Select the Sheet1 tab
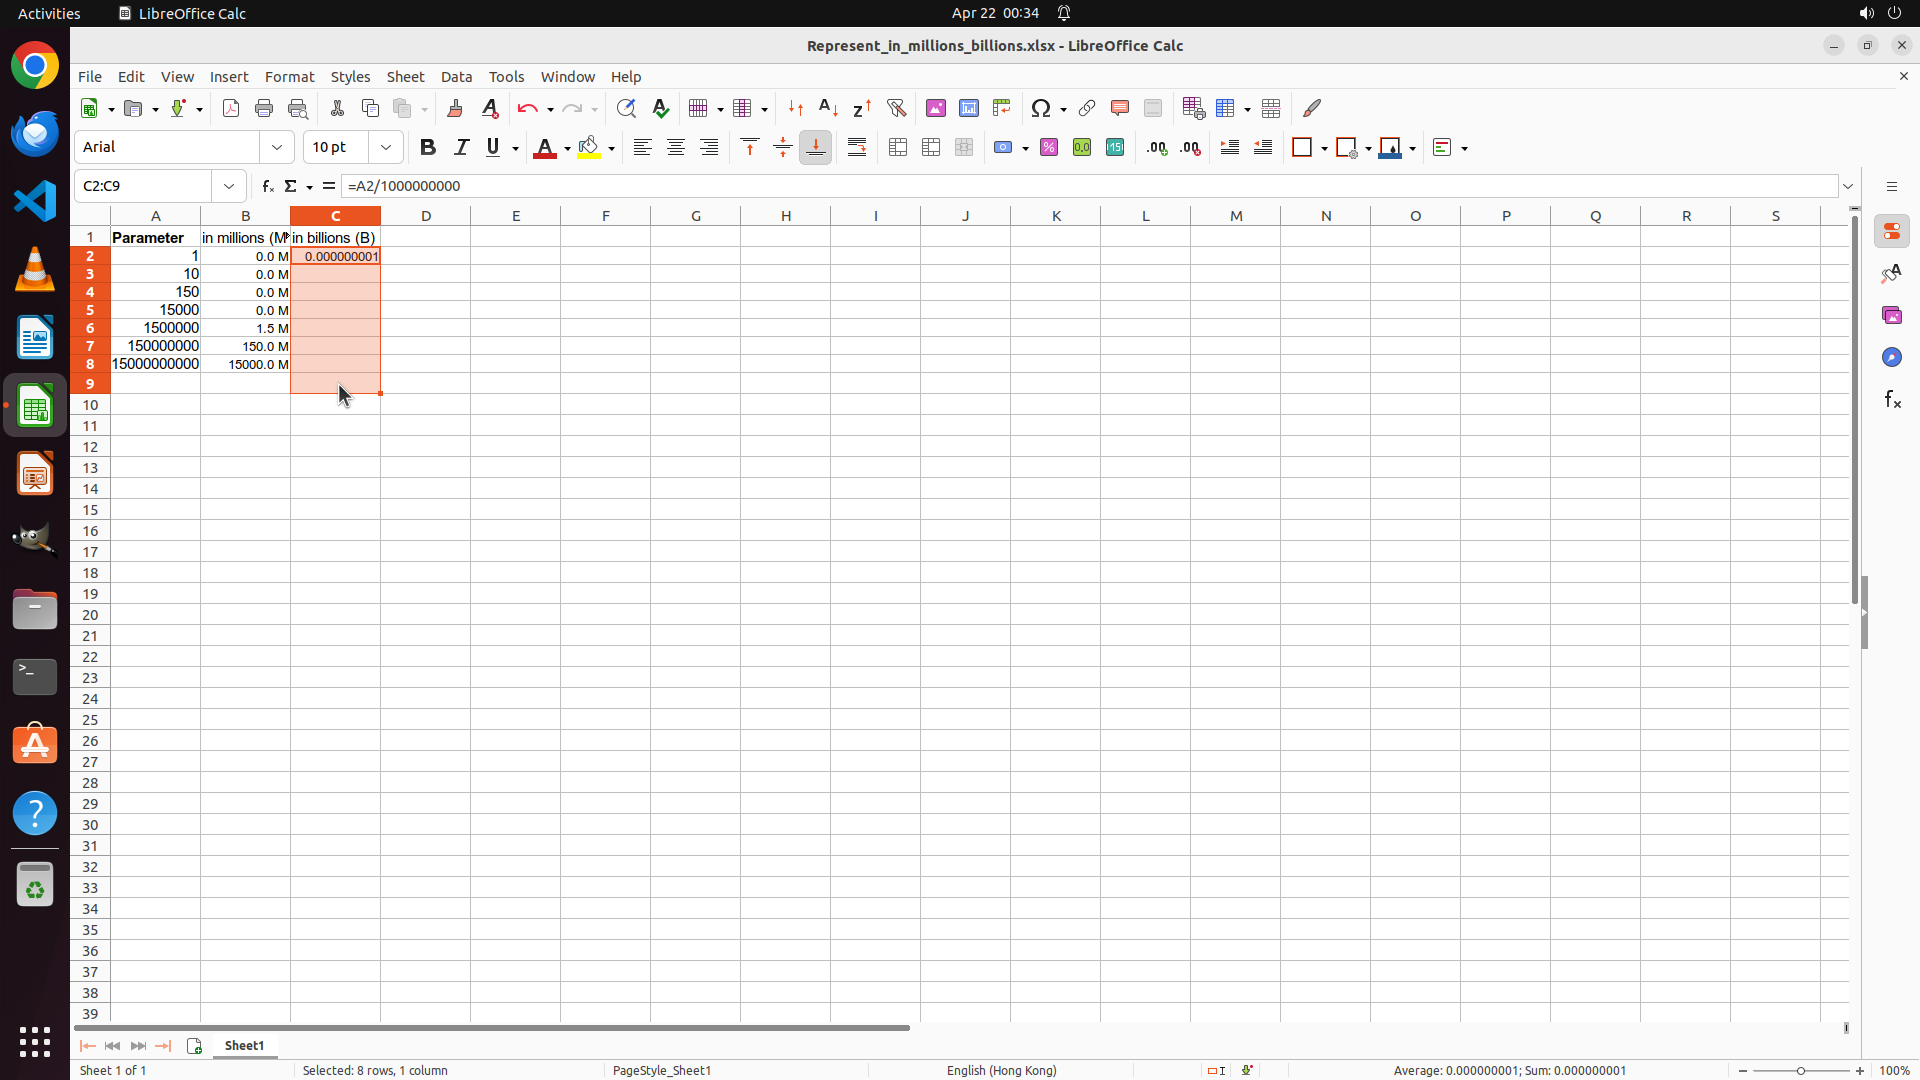Viewport: 1920px width, 1080px height. point(244,1045)
